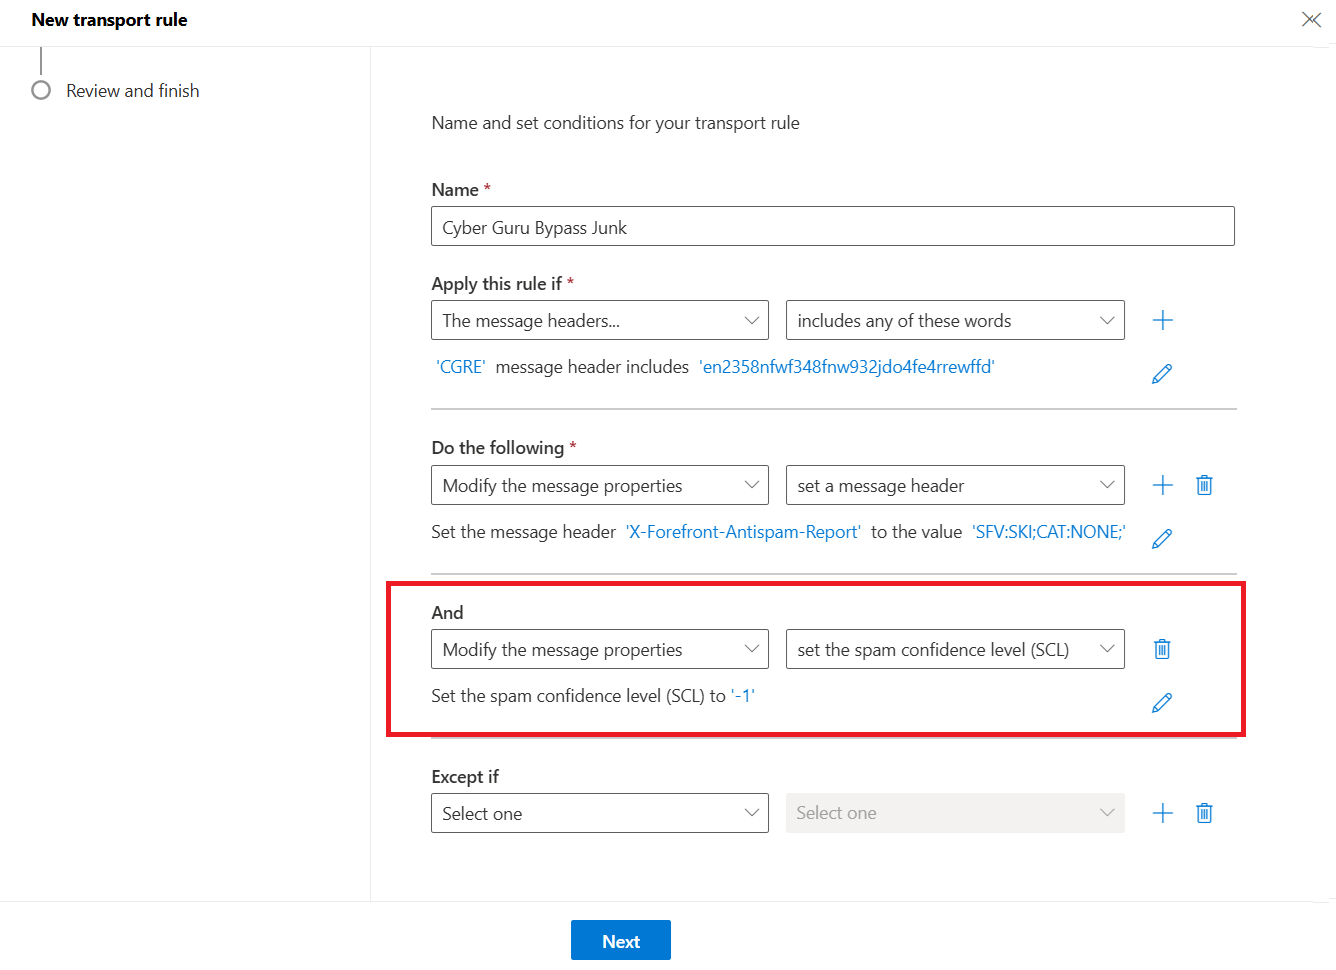Edit the rule Name field

pyautogui.click(x=832, y=226)
